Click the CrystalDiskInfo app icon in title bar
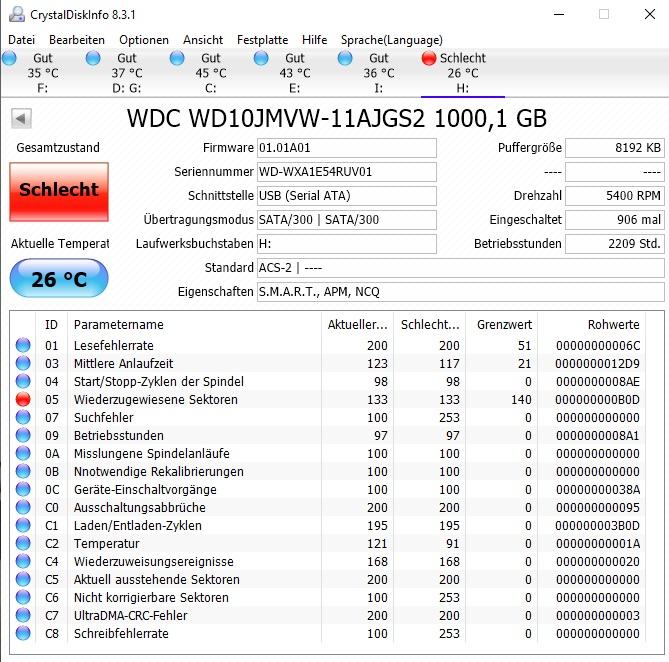 (17, 14)
